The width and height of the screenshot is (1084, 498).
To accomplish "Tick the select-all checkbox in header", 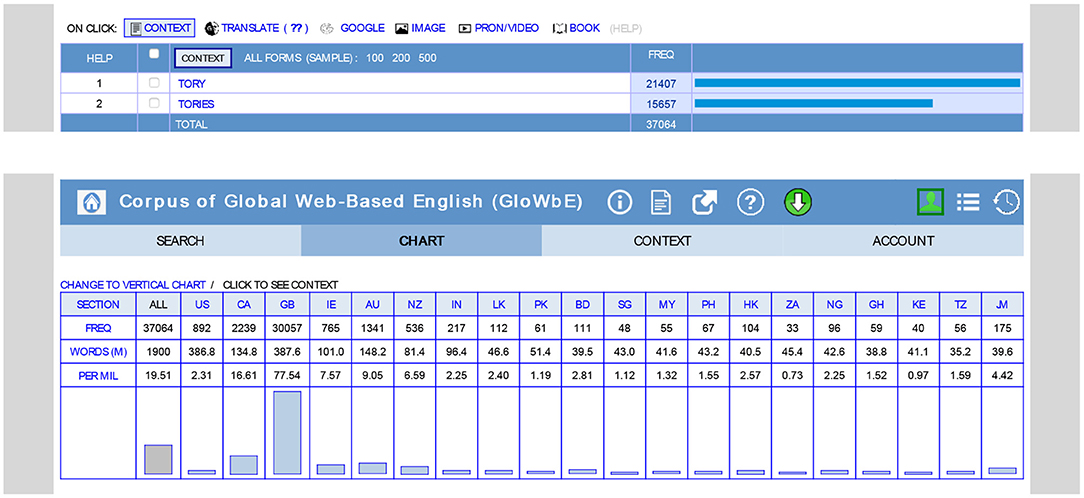I will tap(154, 53).
